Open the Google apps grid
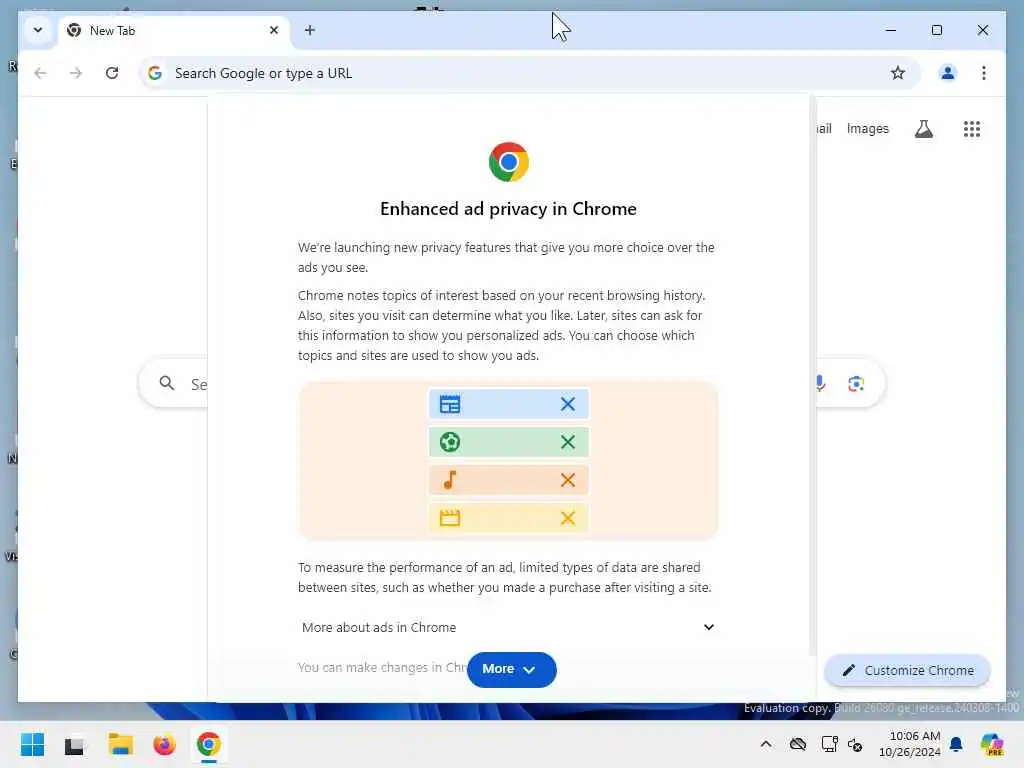The height and width of the screenshot is (768, 1024). tap(972, 129)
